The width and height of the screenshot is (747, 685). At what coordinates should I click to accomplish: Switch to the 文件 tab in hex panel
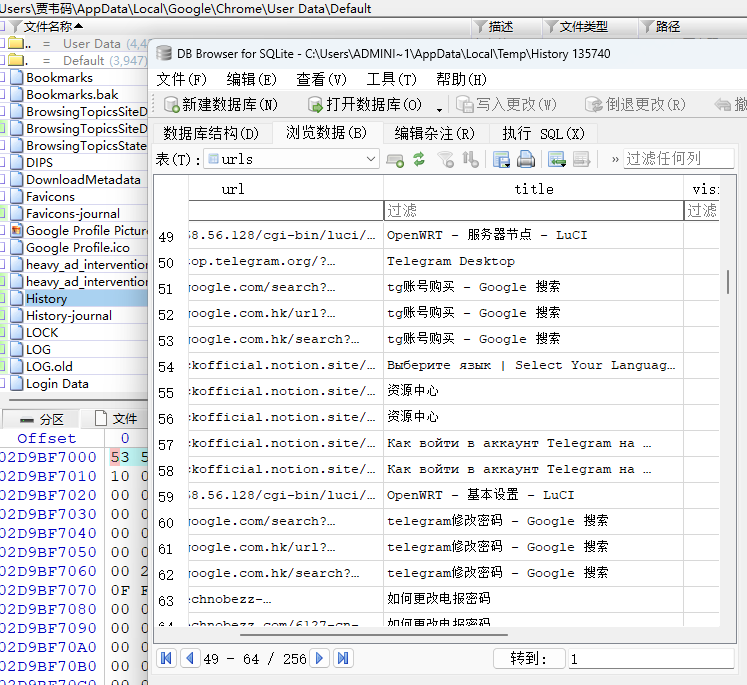116,419
